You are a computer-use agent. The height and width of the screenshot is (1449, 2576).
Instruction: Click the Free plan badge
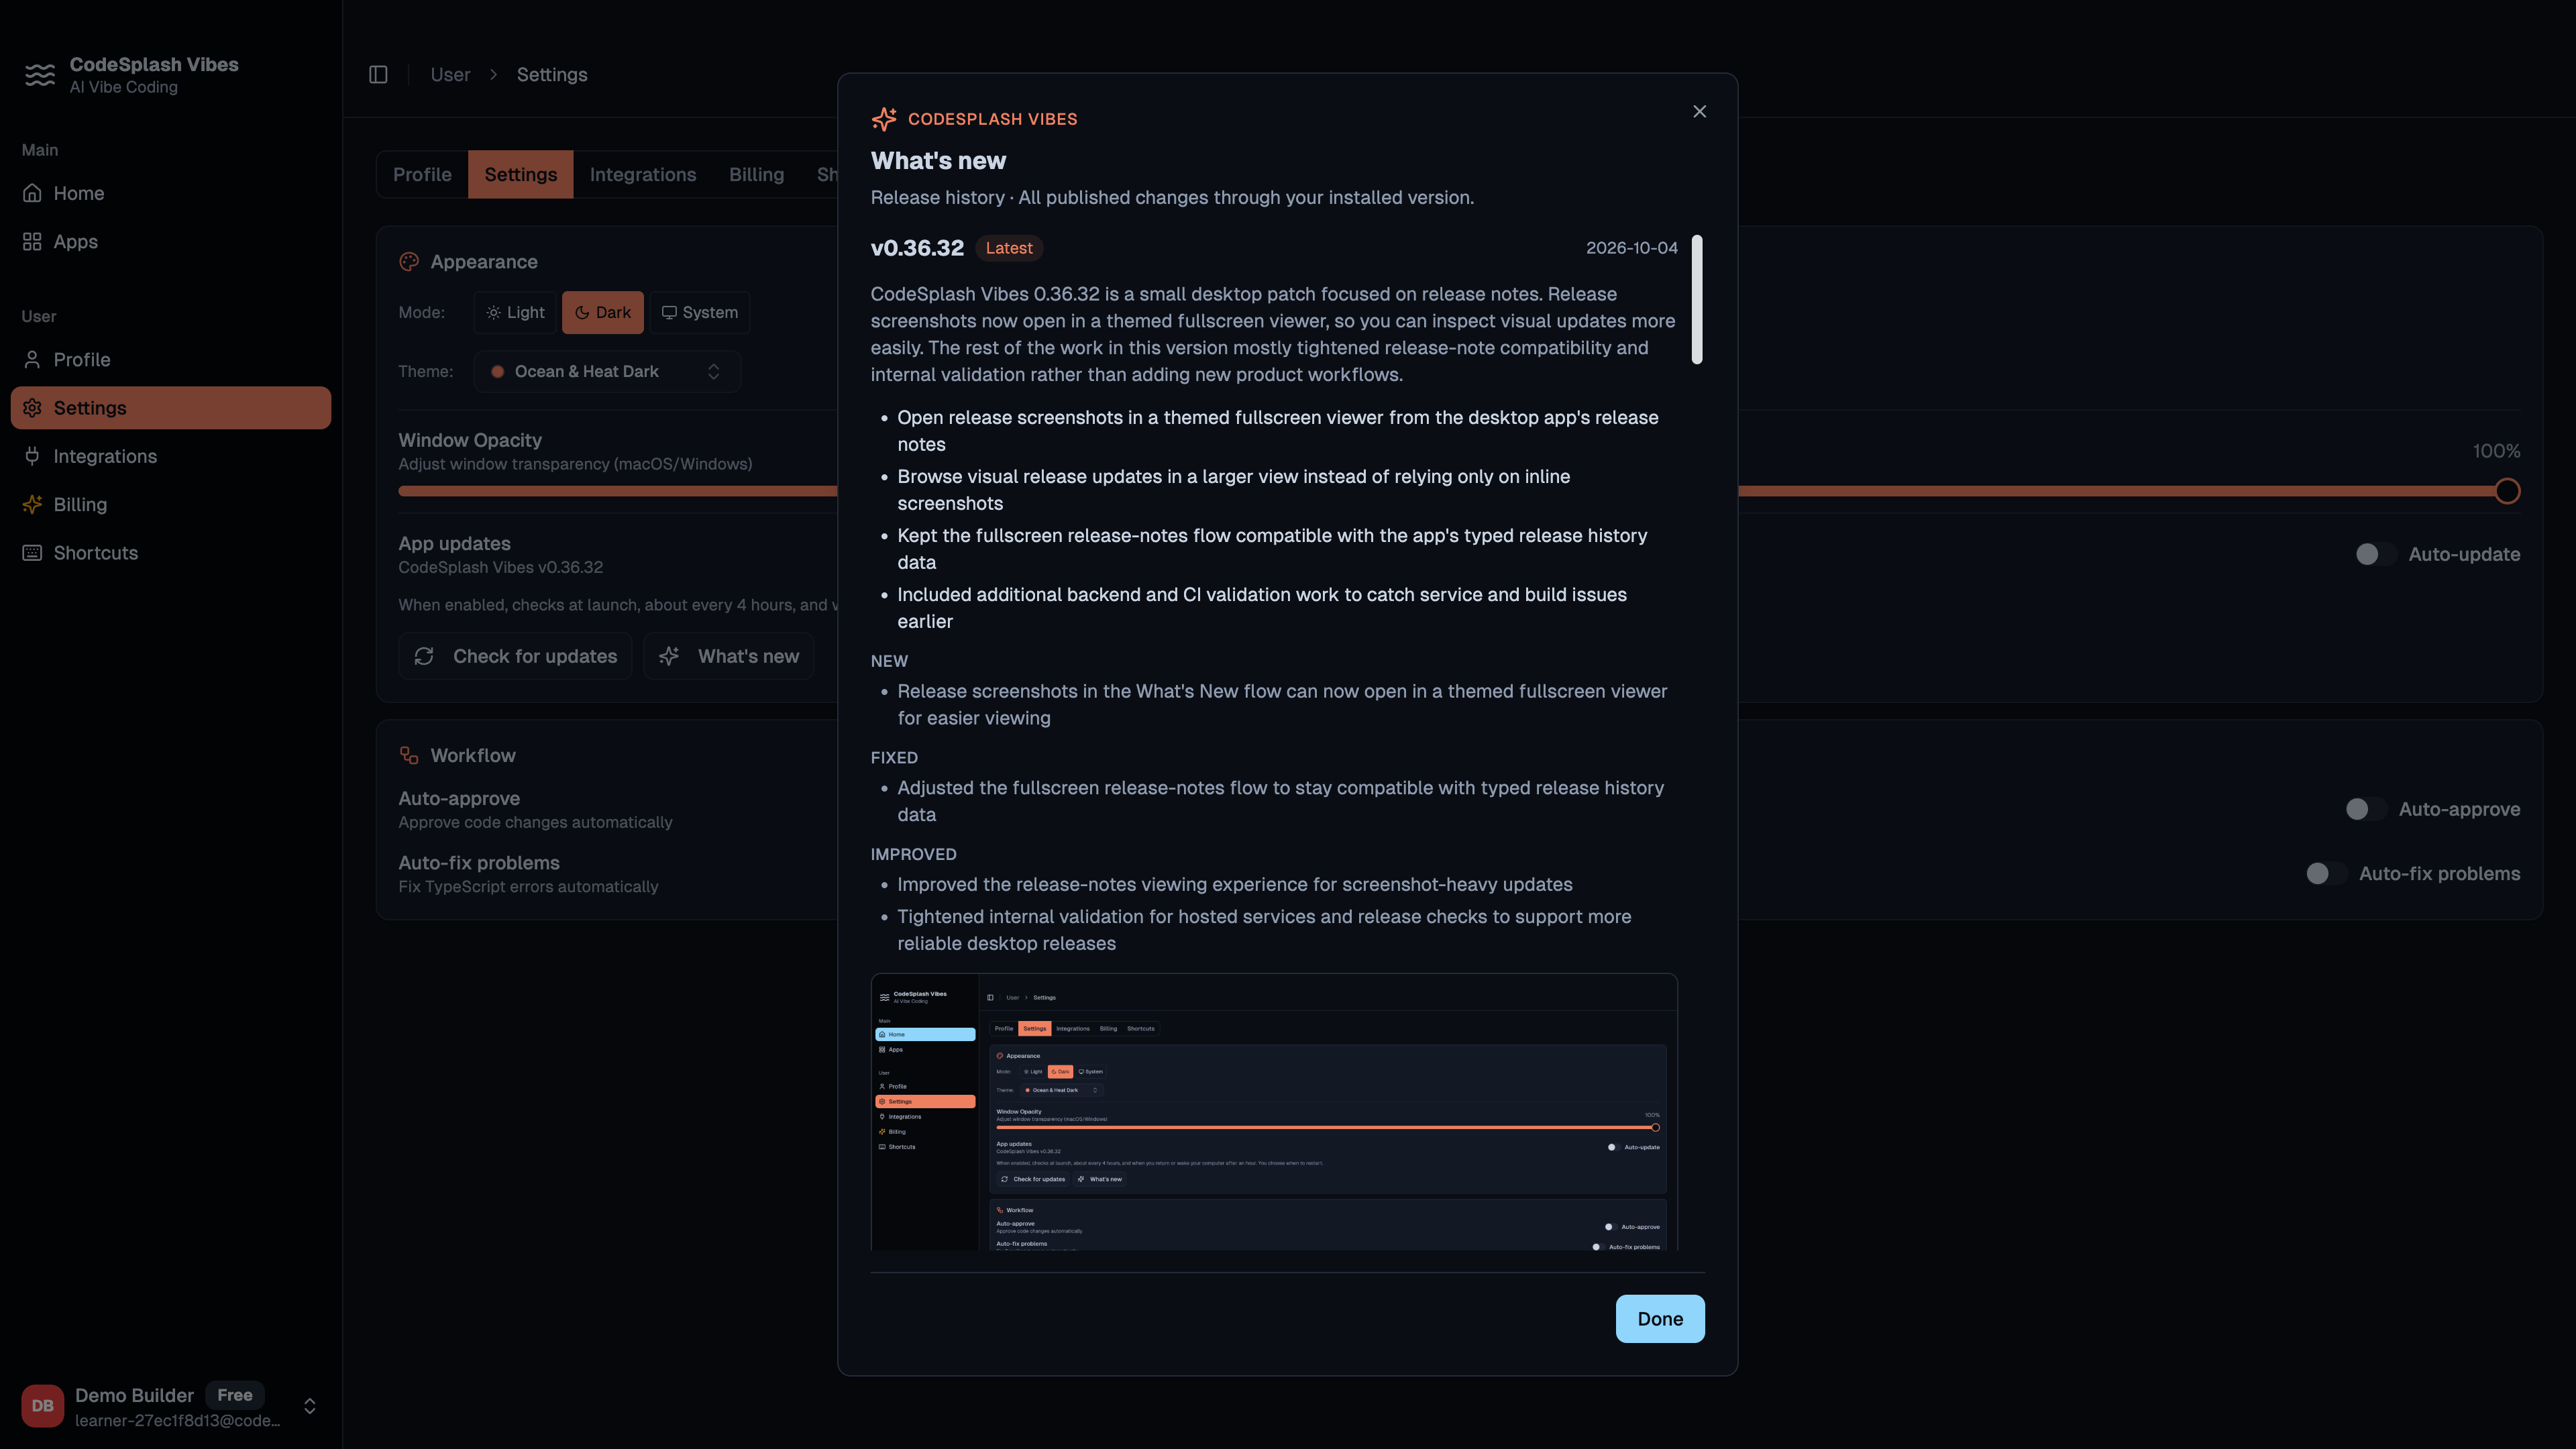[235, 1395]
